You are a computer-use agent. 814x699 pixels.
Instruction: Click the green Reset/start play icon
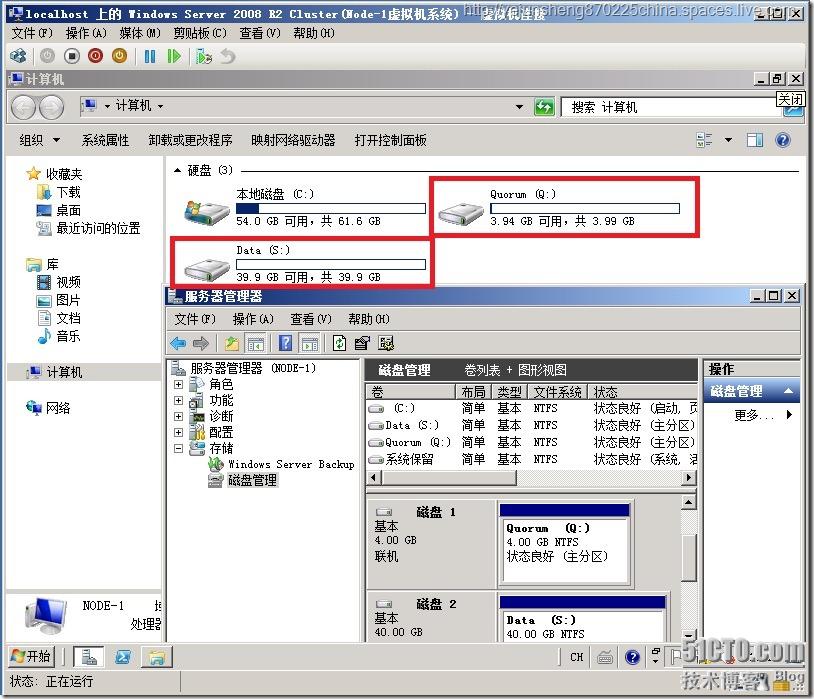point(174,56)
